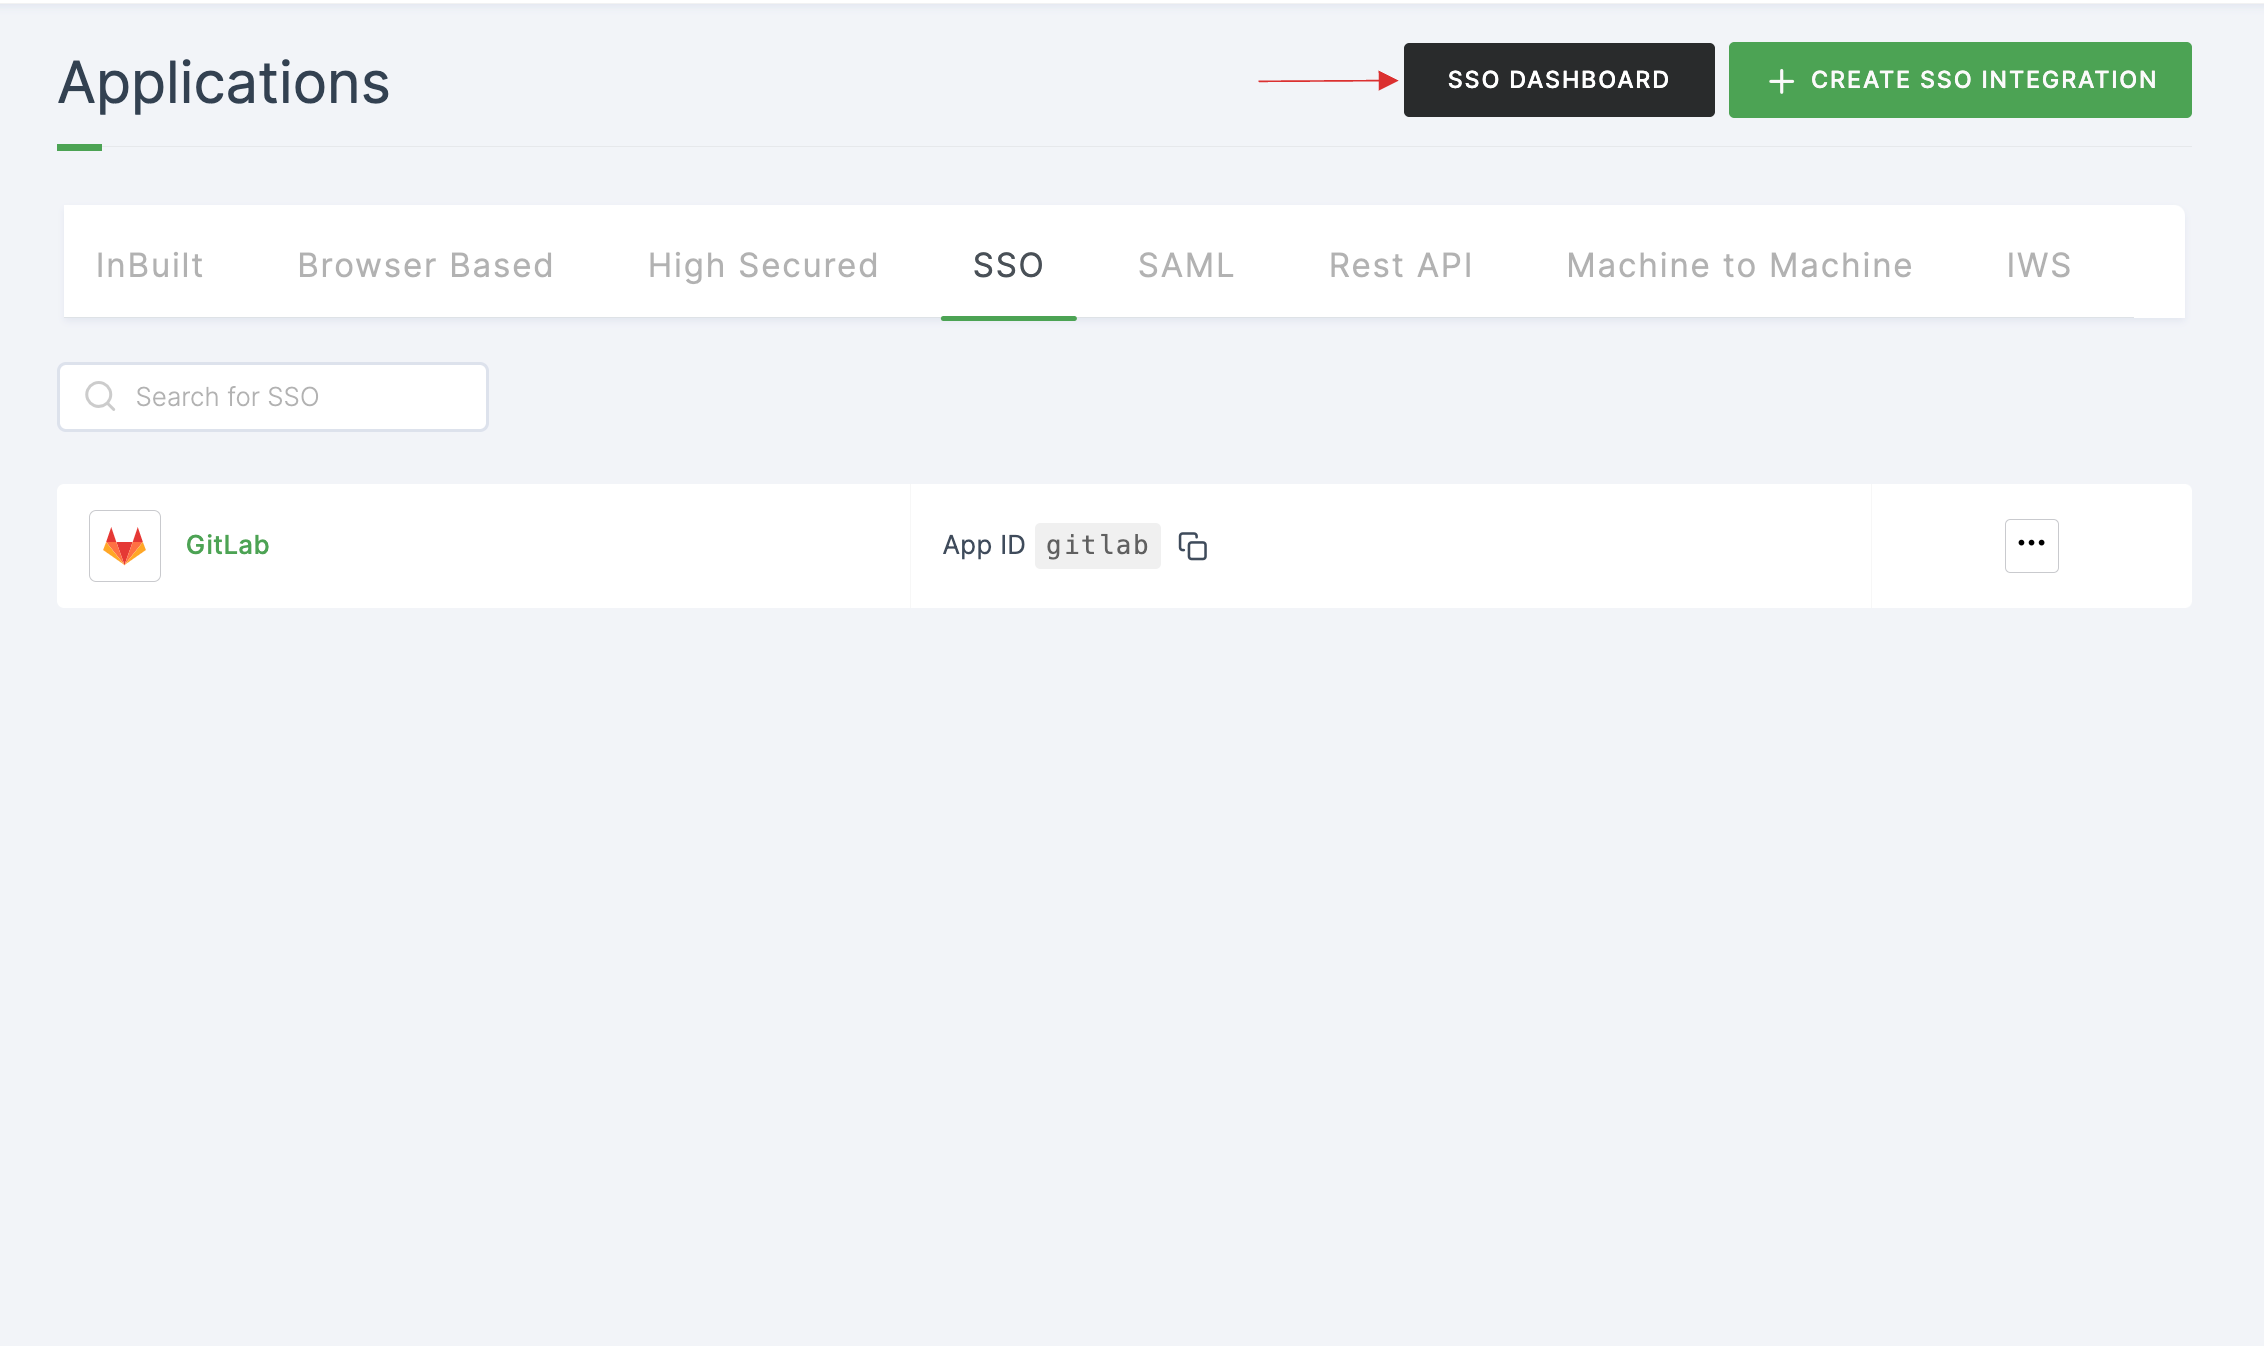Toggle the High Secured application view

(763, 263)
